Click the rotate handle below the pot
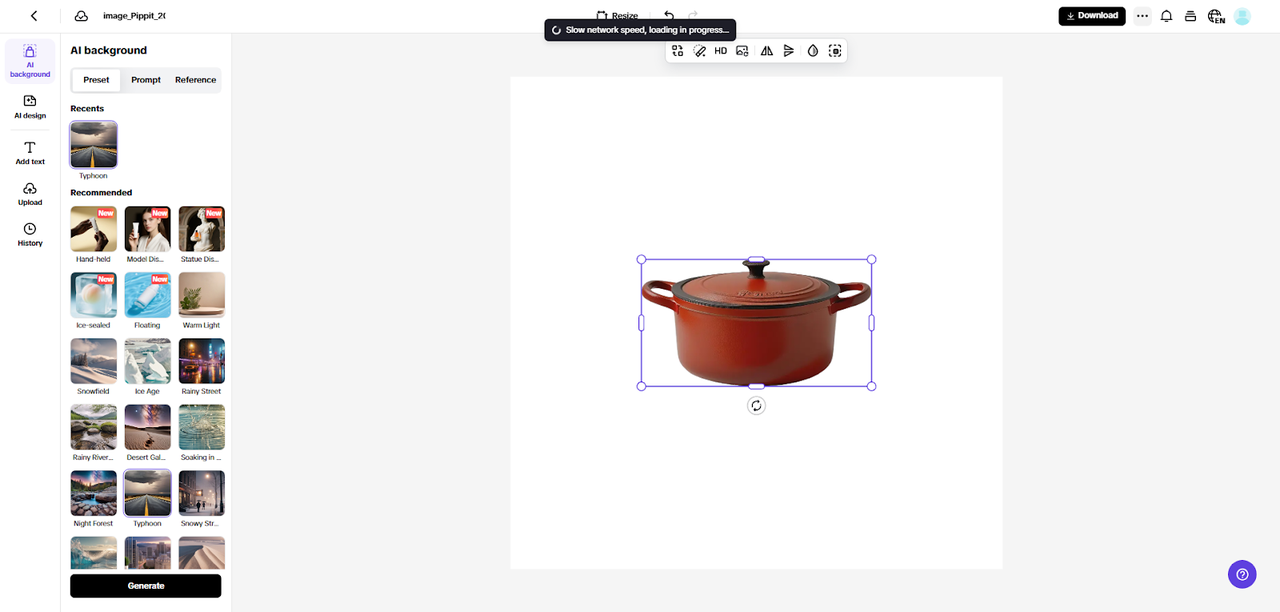The image size is (1280, 612). (x=756, y=405)
